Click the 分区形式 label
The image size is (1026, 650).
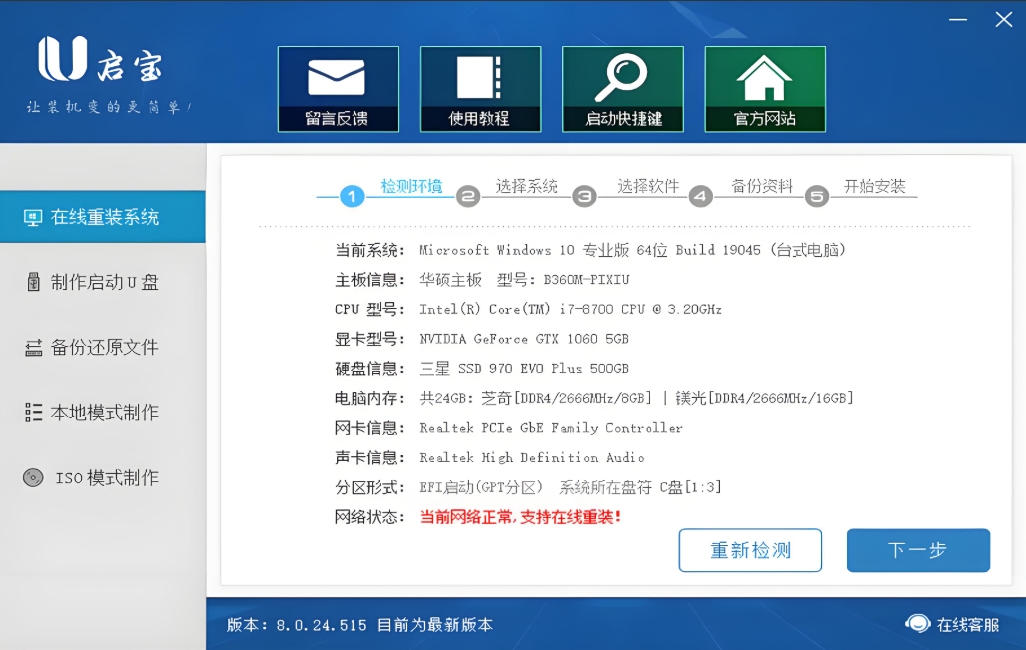370,487
